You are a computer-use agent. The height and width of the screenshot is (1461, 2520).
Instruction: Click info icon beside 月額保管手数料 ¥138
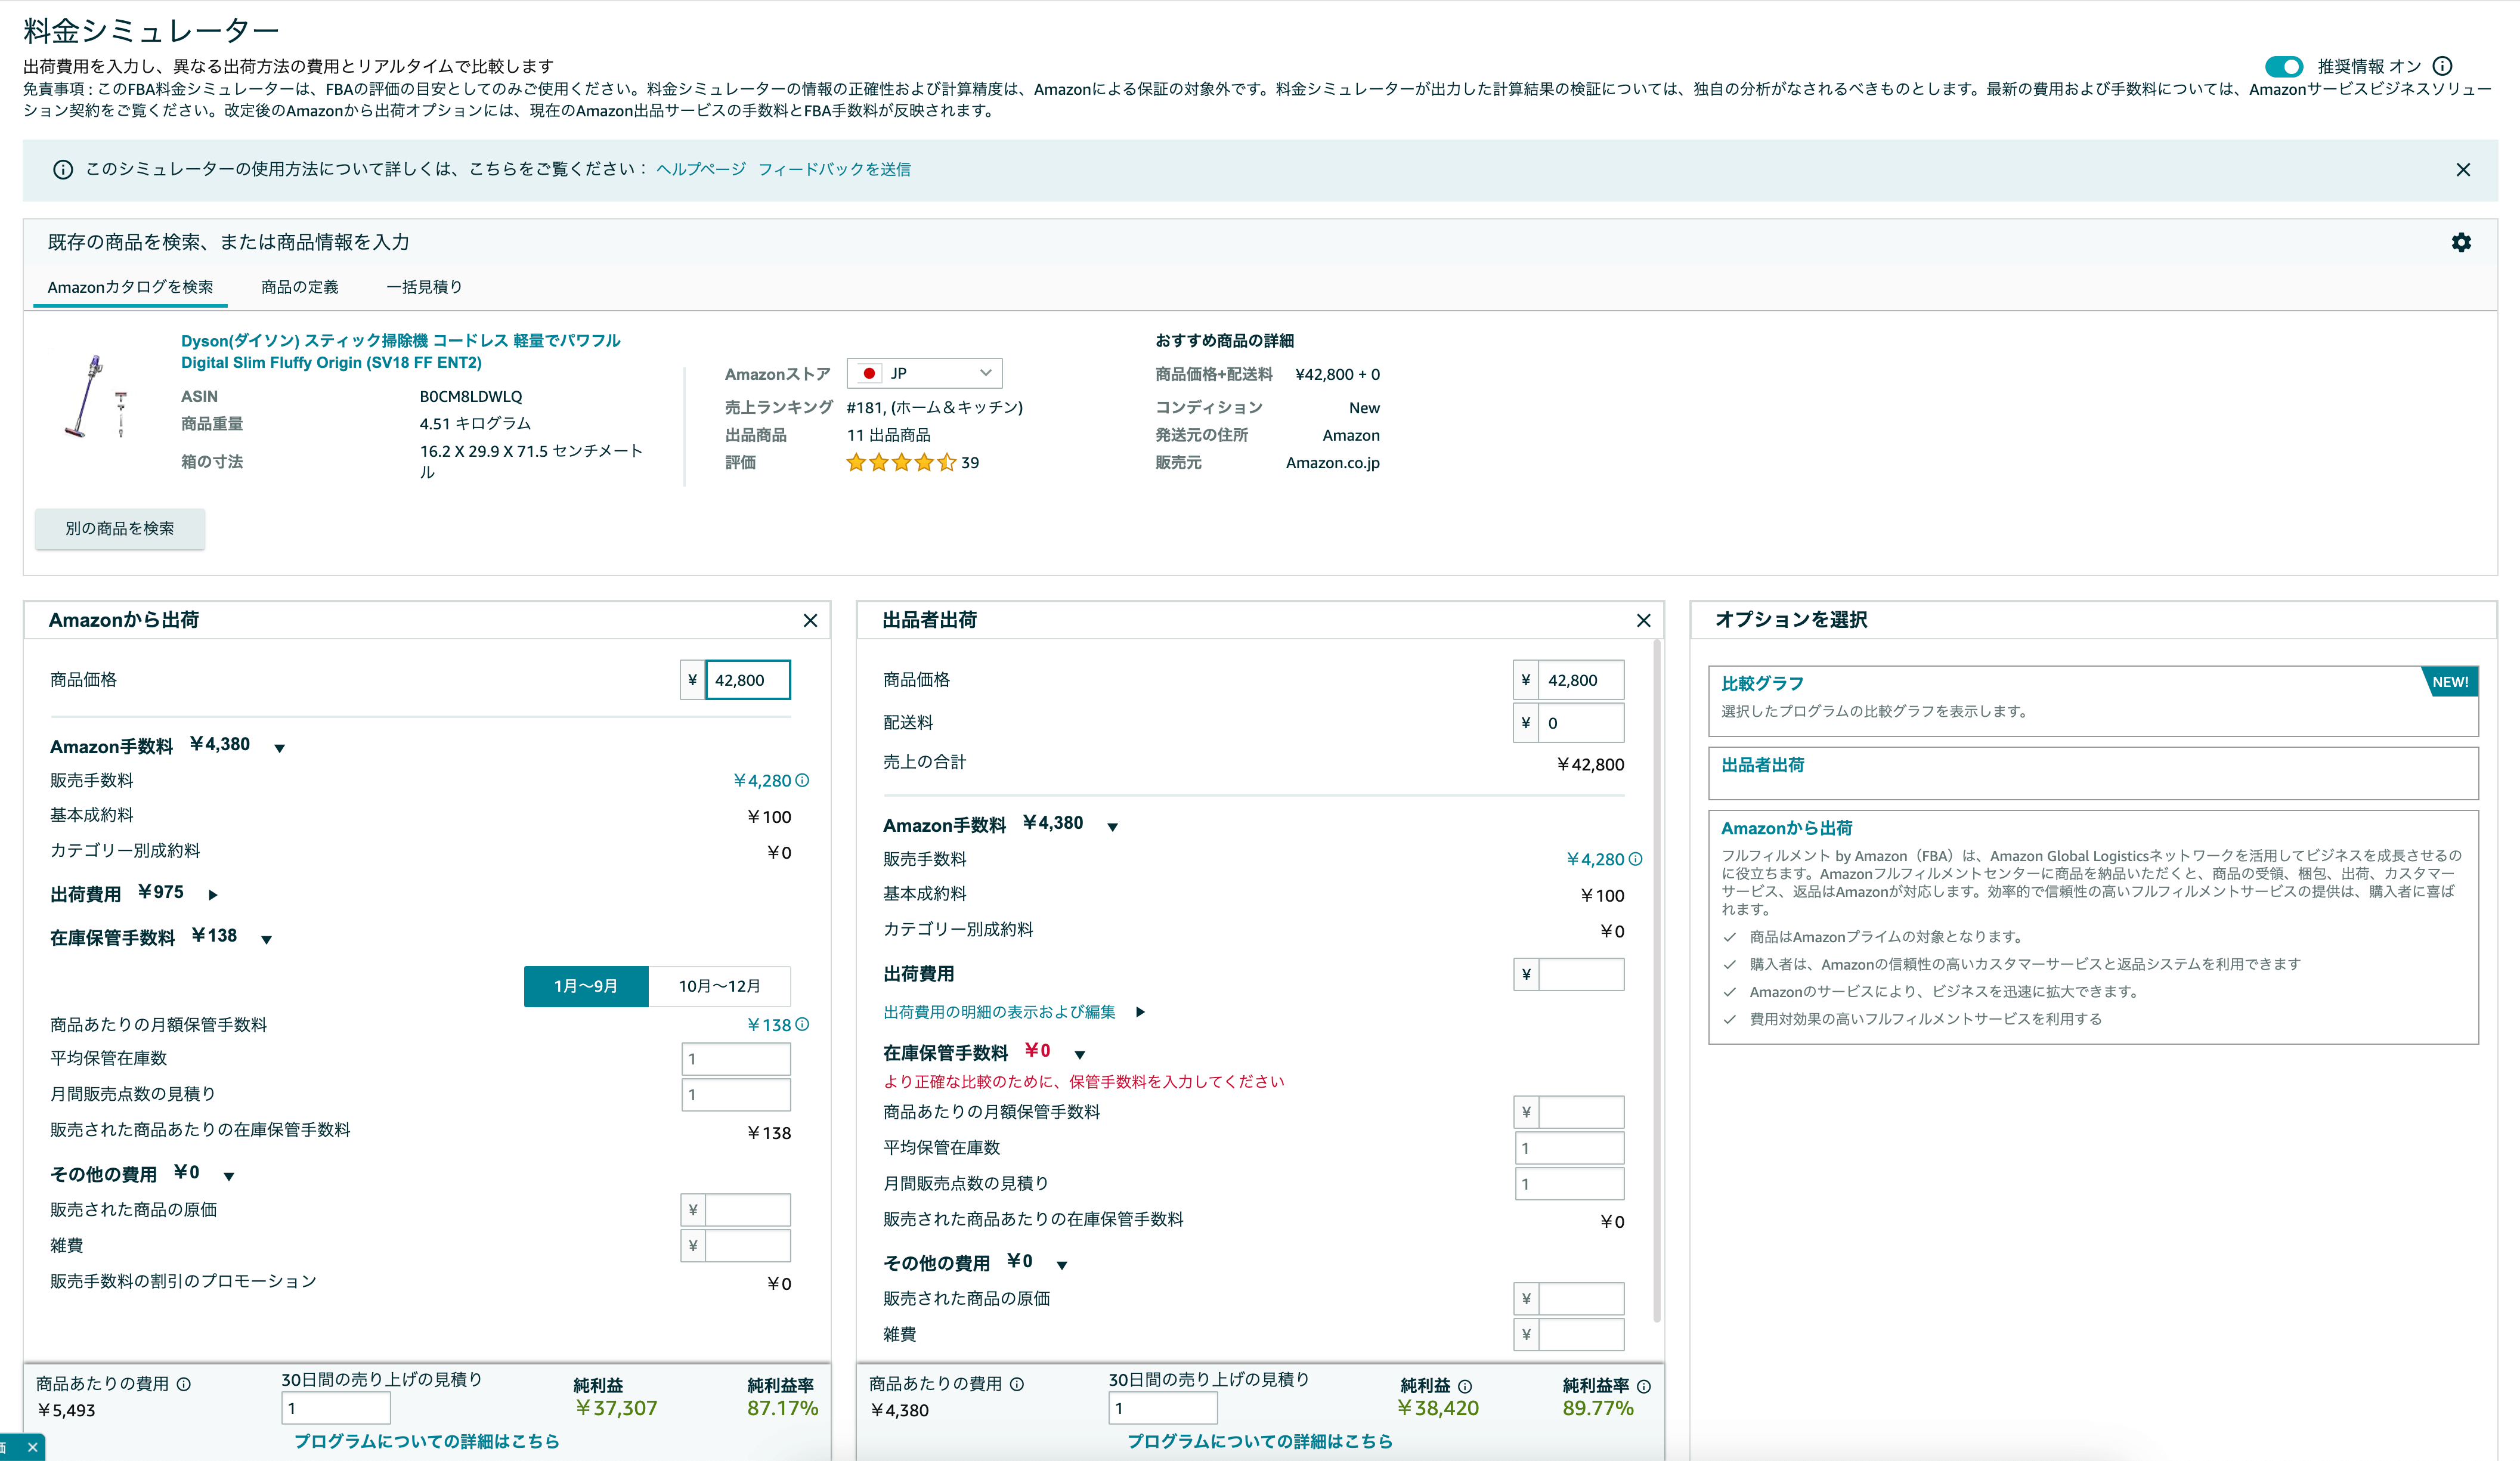pos(802,1024)
